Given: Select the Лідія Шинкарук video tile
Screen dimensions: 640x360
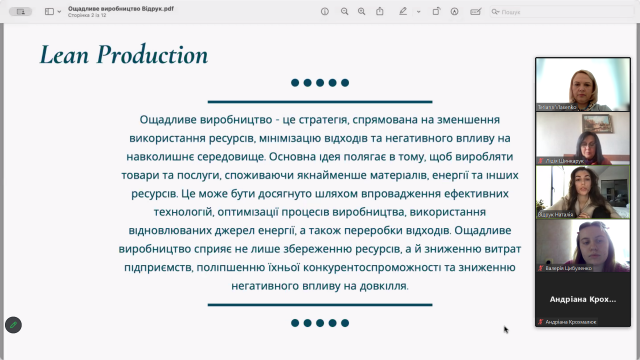Looking at the screenshot, I should tap(583, 138).
